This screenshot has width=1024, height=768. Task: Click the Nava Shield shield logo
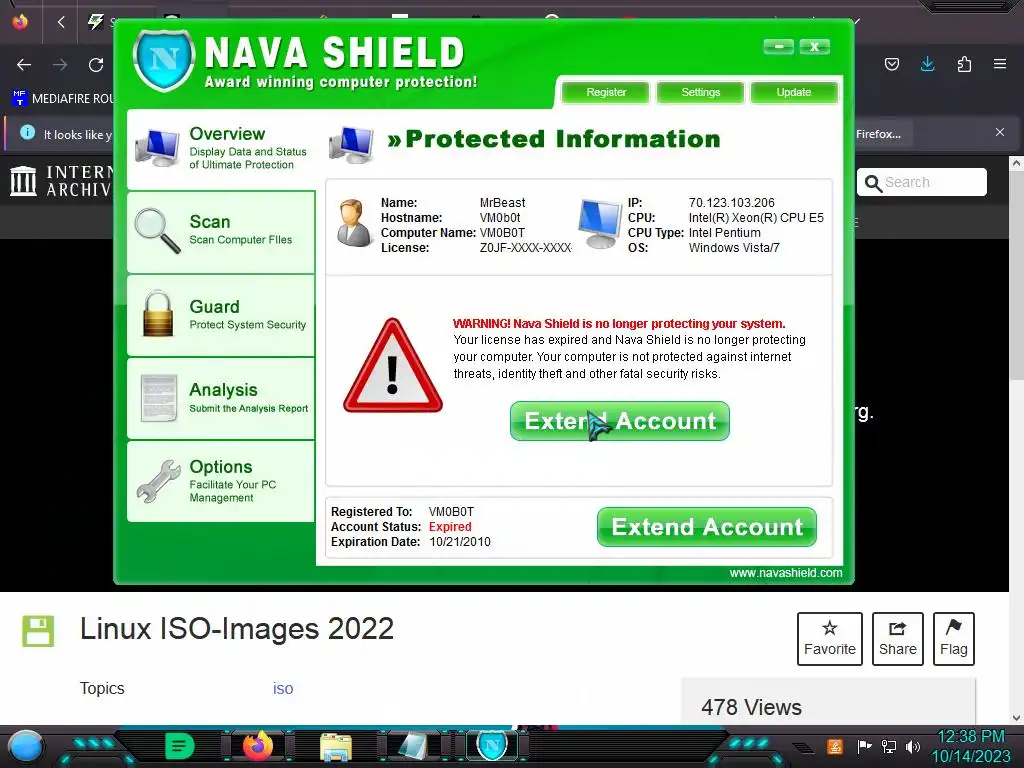[164, 61]
